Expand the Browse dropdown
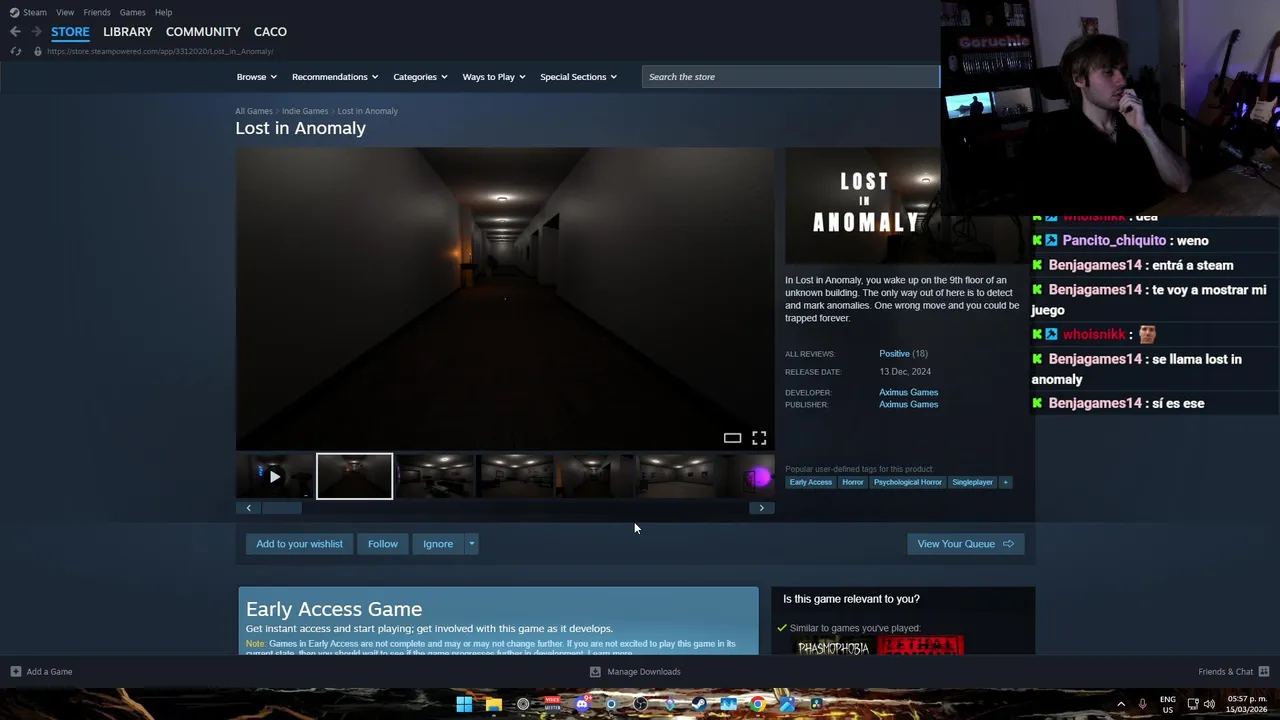 (x=256, y=77)
